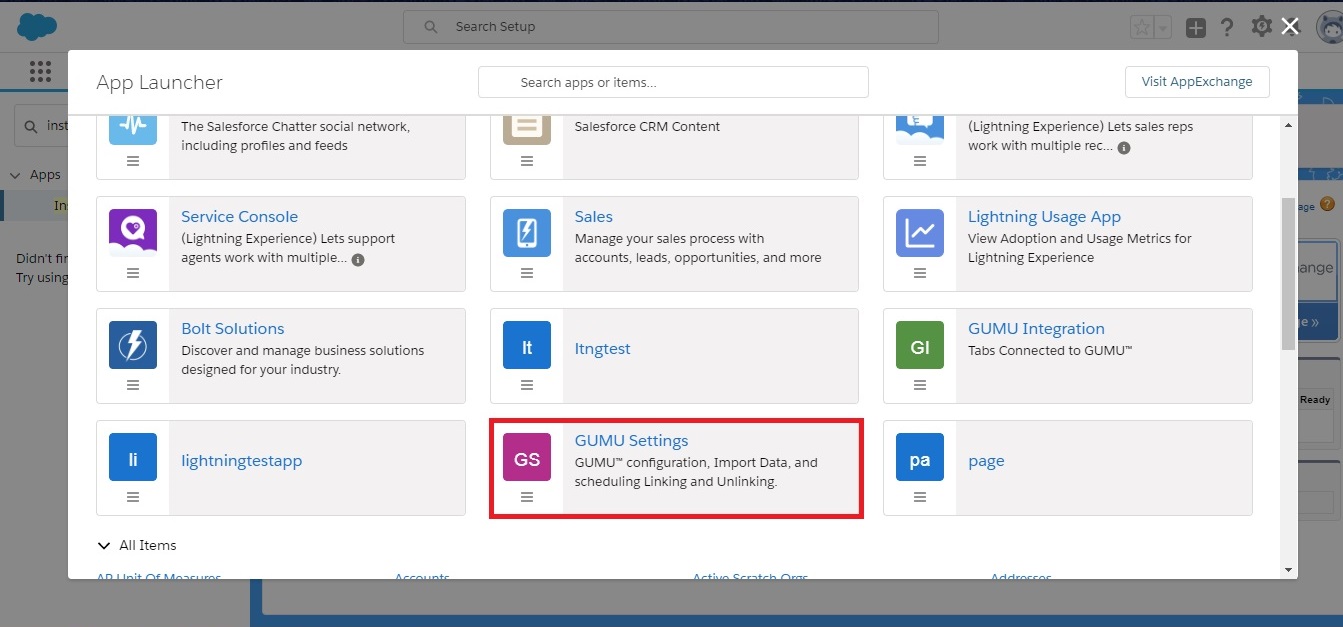Image resolution: width=1343 pixels, height=627 pixels.
Task: Click the 'lt' icon for ltngtest
Action: [x=527, y=345]
